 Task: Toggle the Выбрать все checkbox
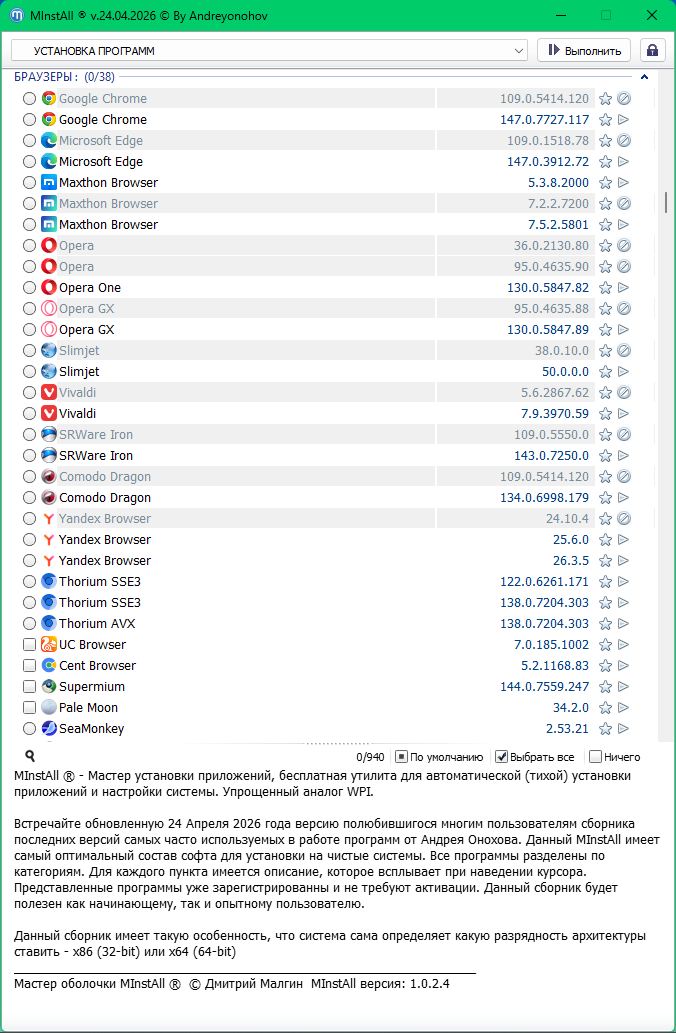[502, 757]
